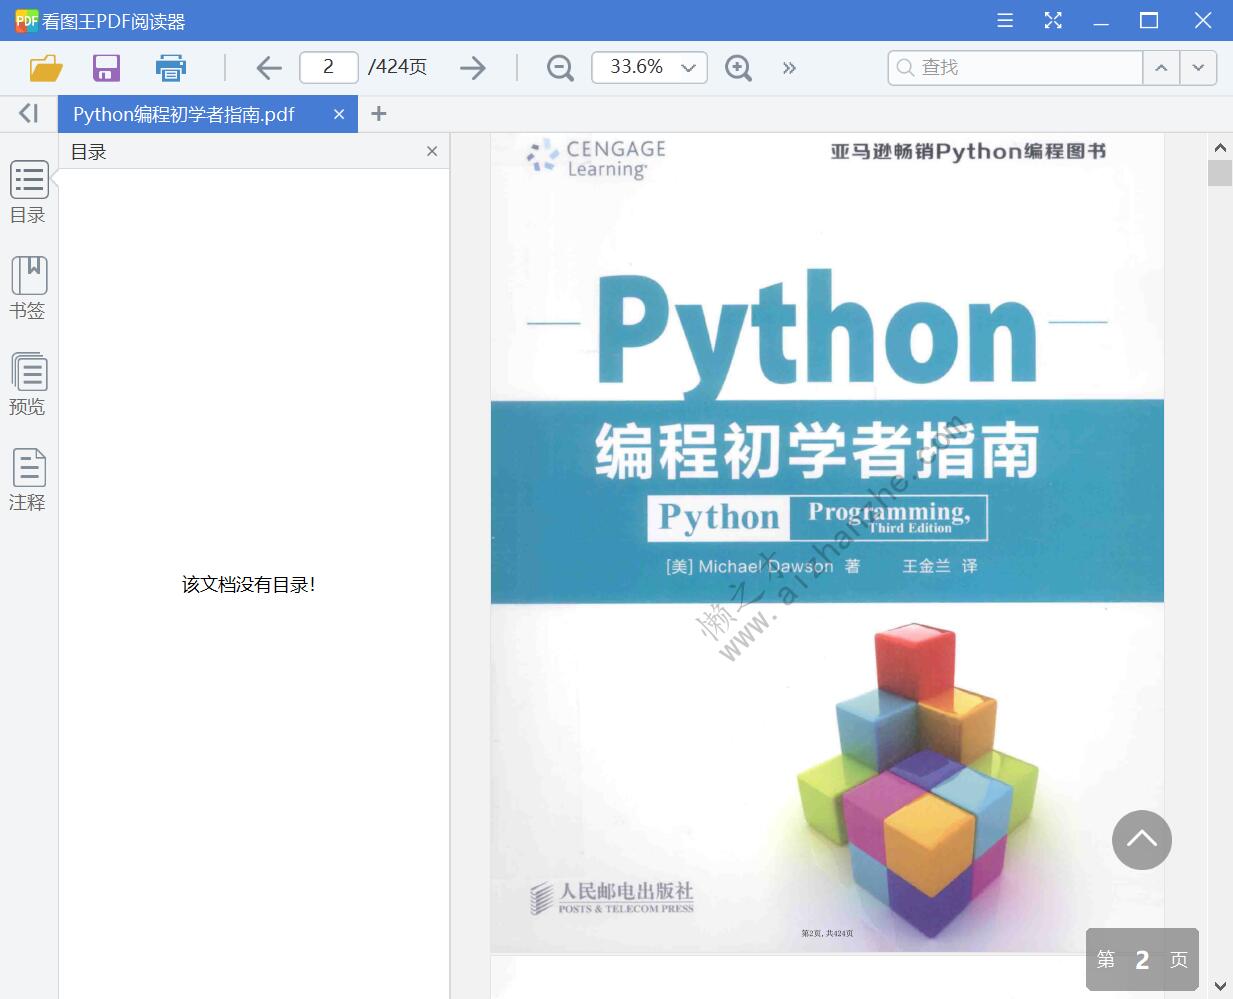Screen dimensions: 1233x999
Task: Open the 书签 bookmarks sidebar panel
Action: tap(28, 288)
